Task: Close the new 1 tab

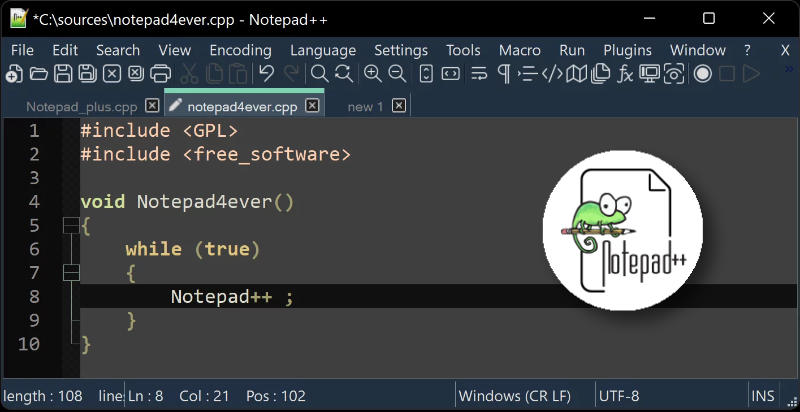Action: pyautogui.click(x=399, y=106)
